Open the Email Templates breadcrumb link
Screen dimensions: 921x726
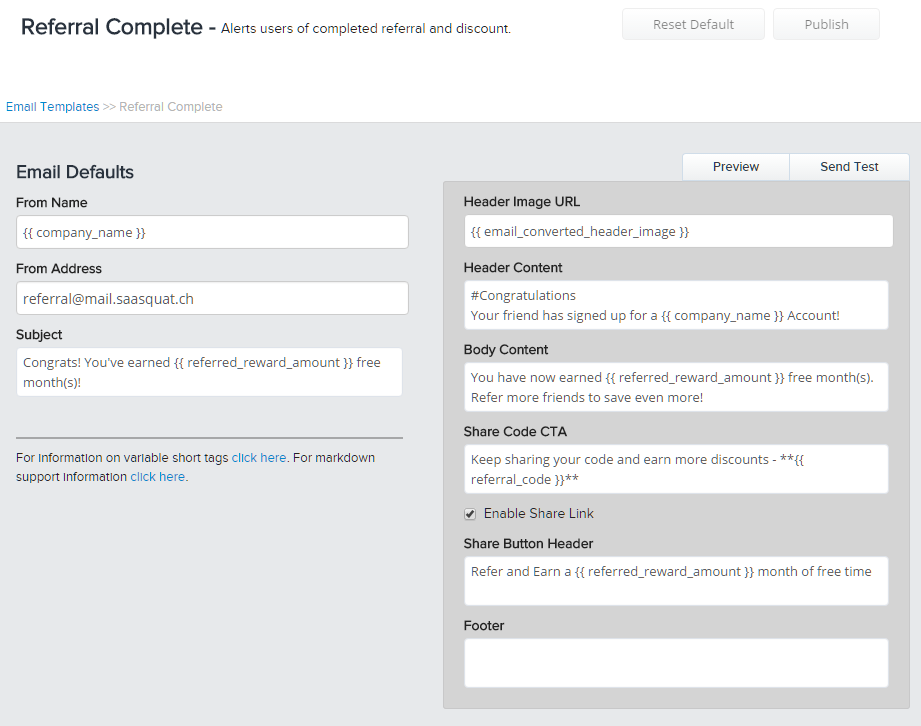52,107
